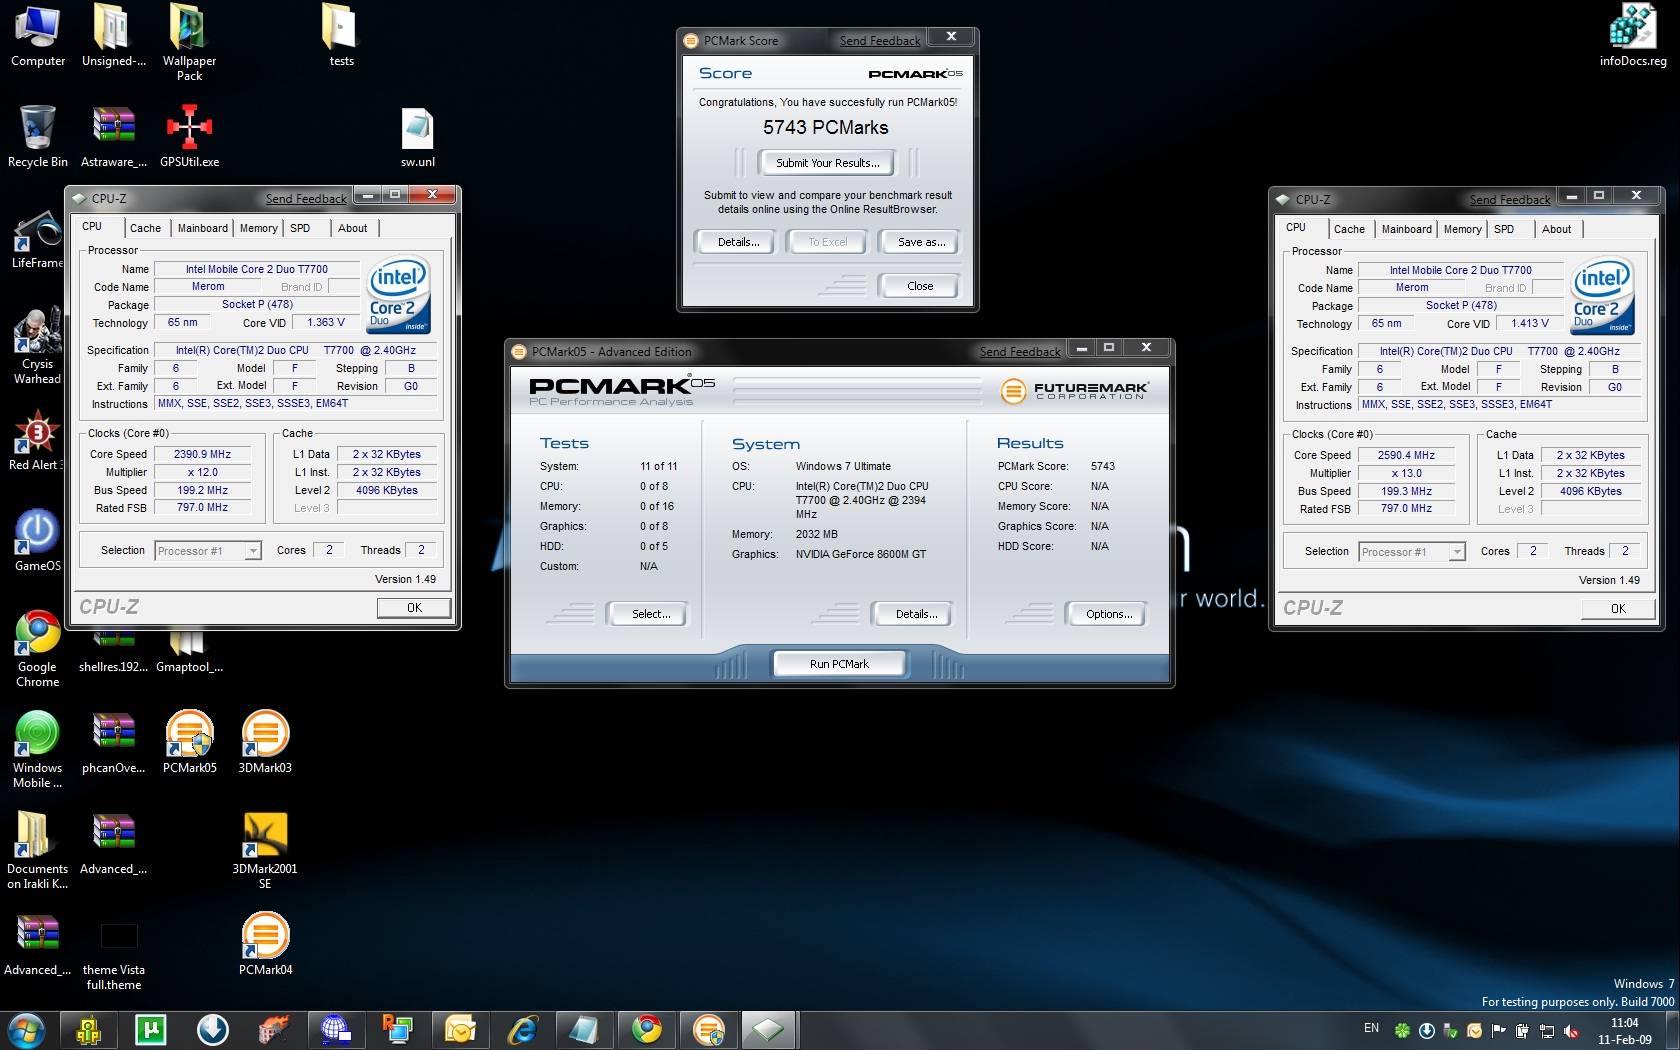This screenshot has height=1050, width=1680.
Task: Click Run PCMark button
Action: pos(839,664)
